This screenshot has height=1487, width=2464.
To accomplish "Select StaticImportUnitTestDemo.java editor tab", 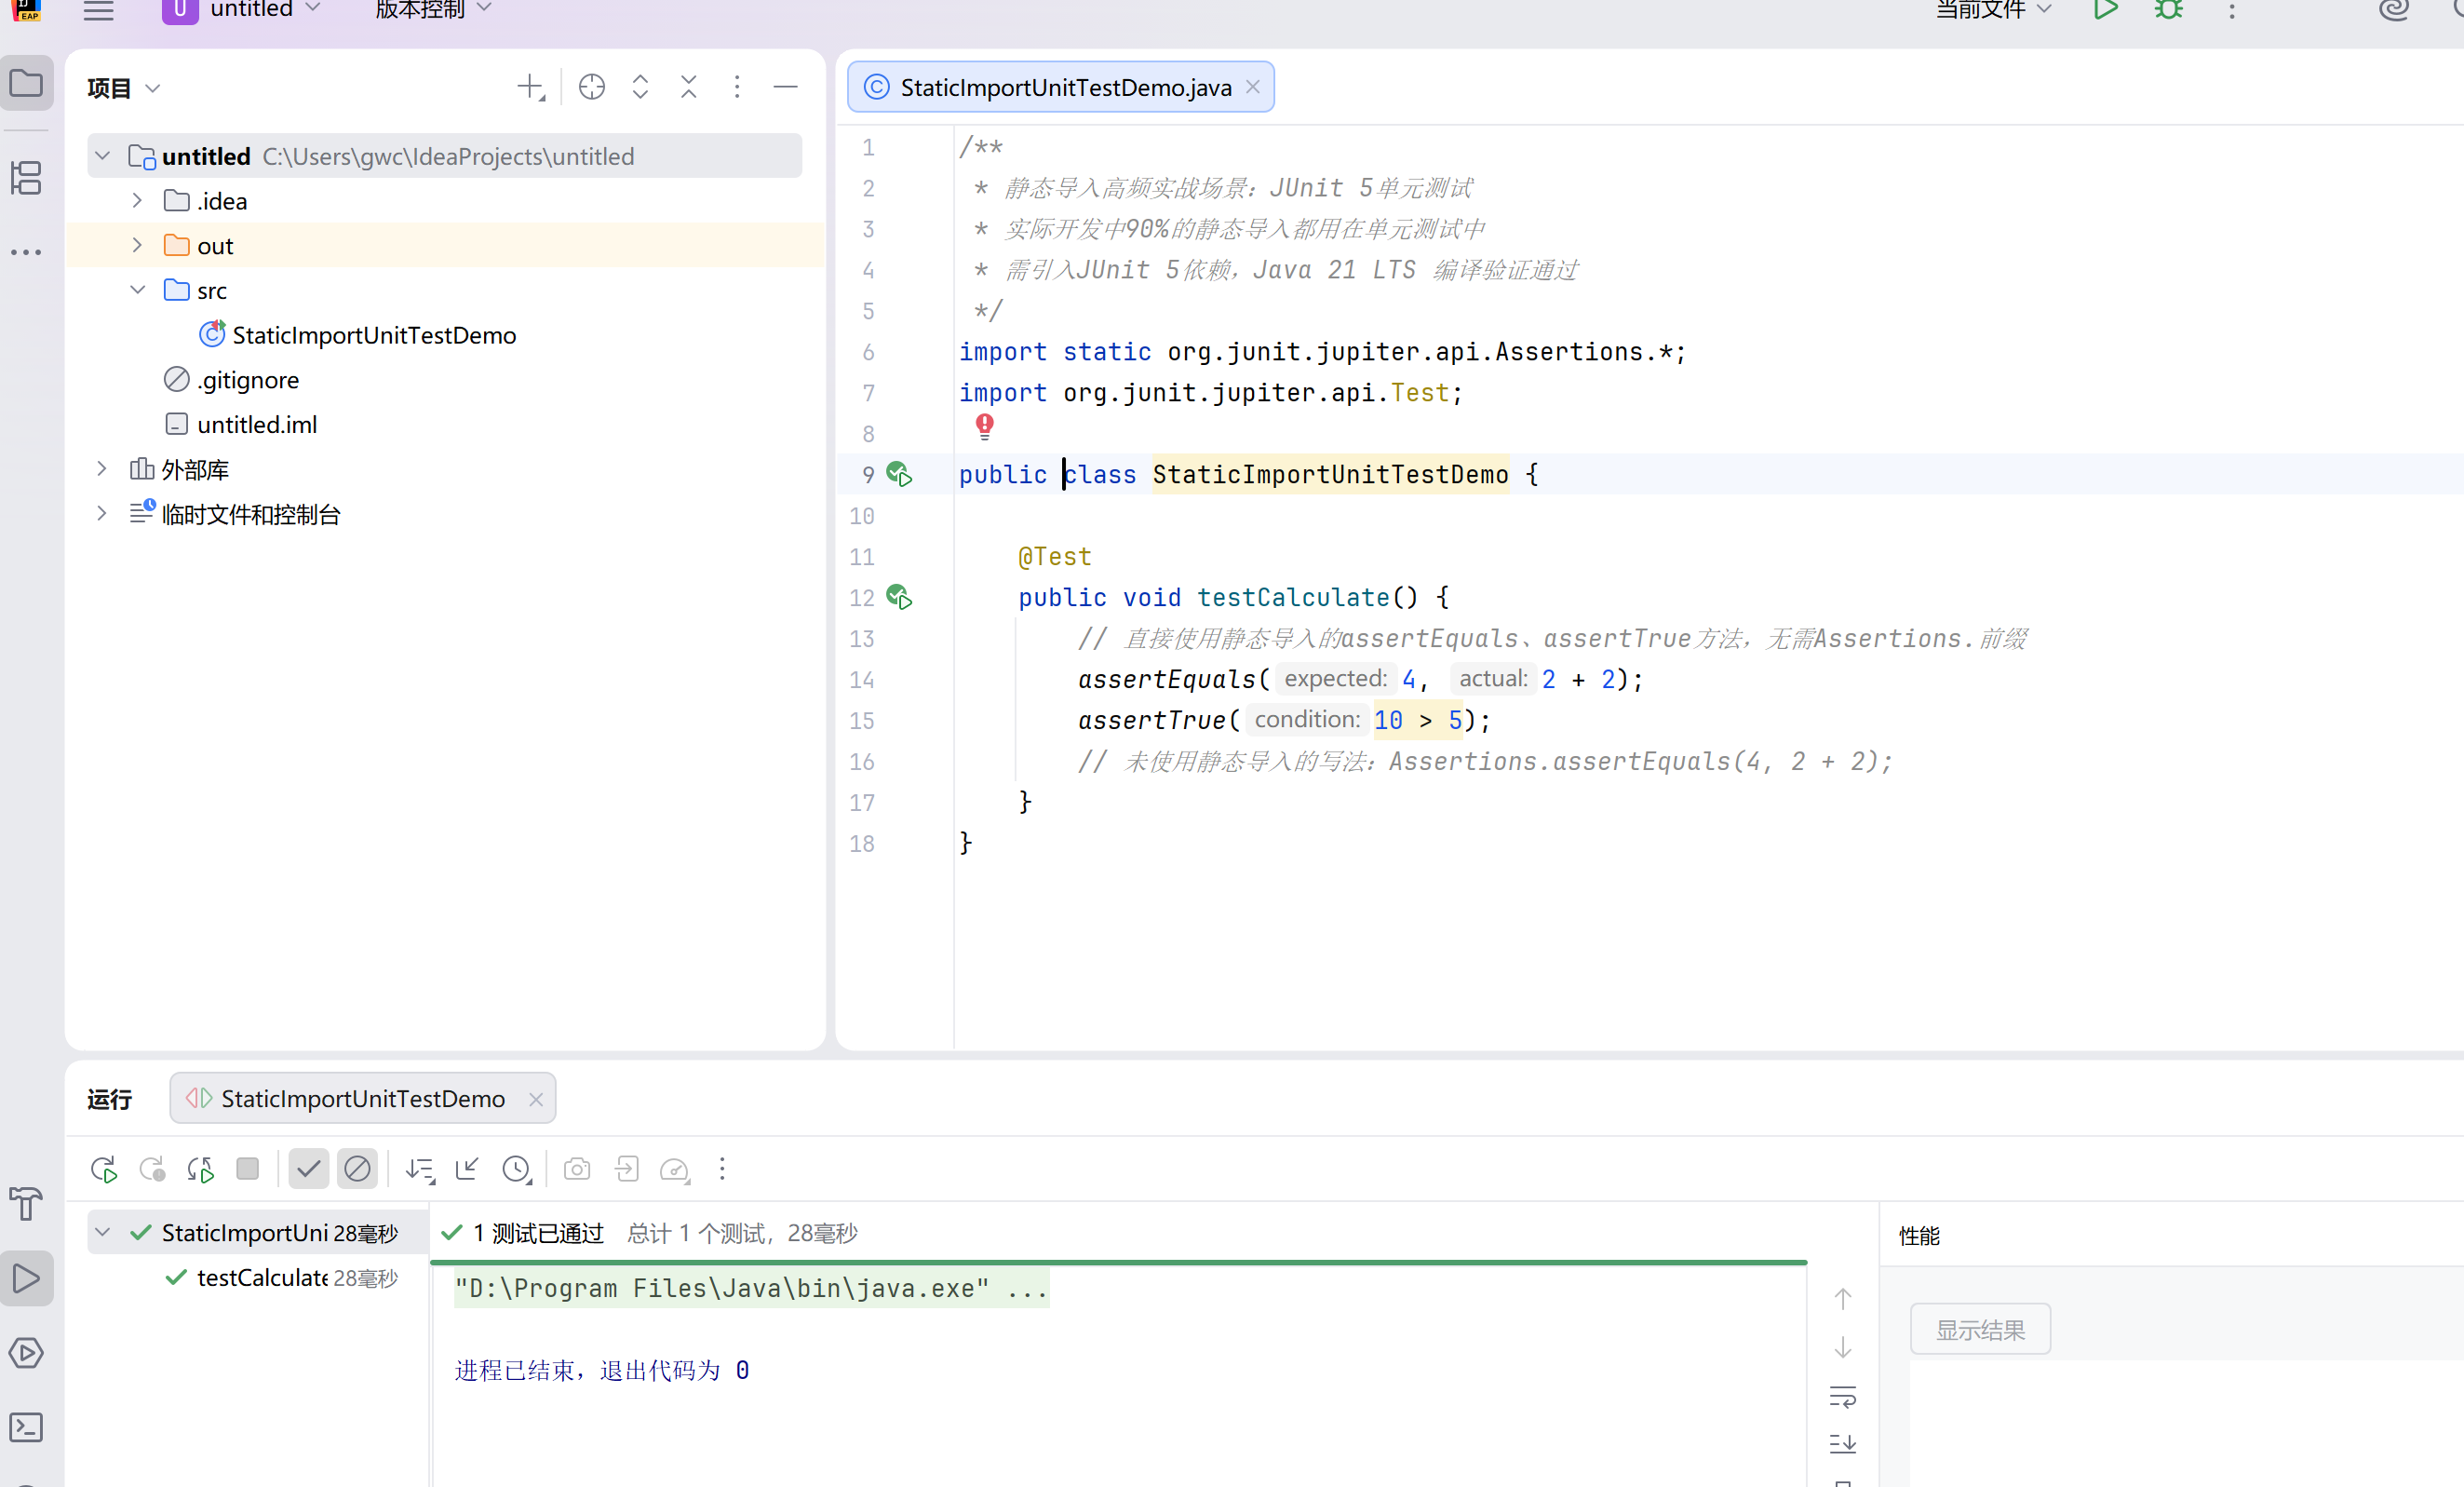I will tap(1064, 87).
